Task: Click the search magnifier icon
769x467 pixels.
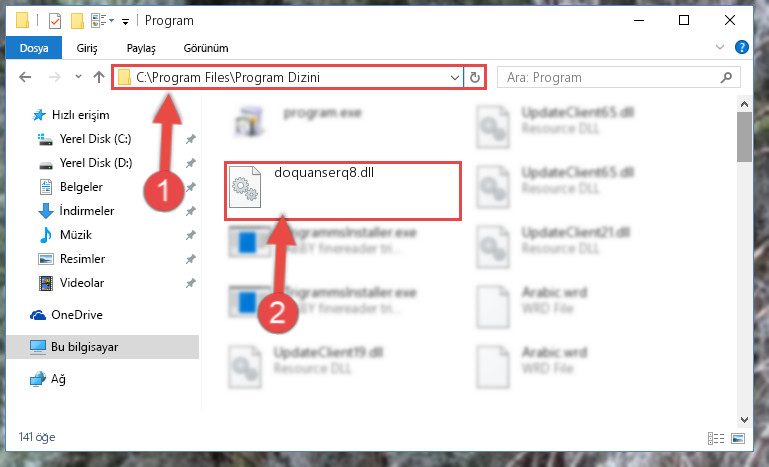Action: [x=726, y=78]
